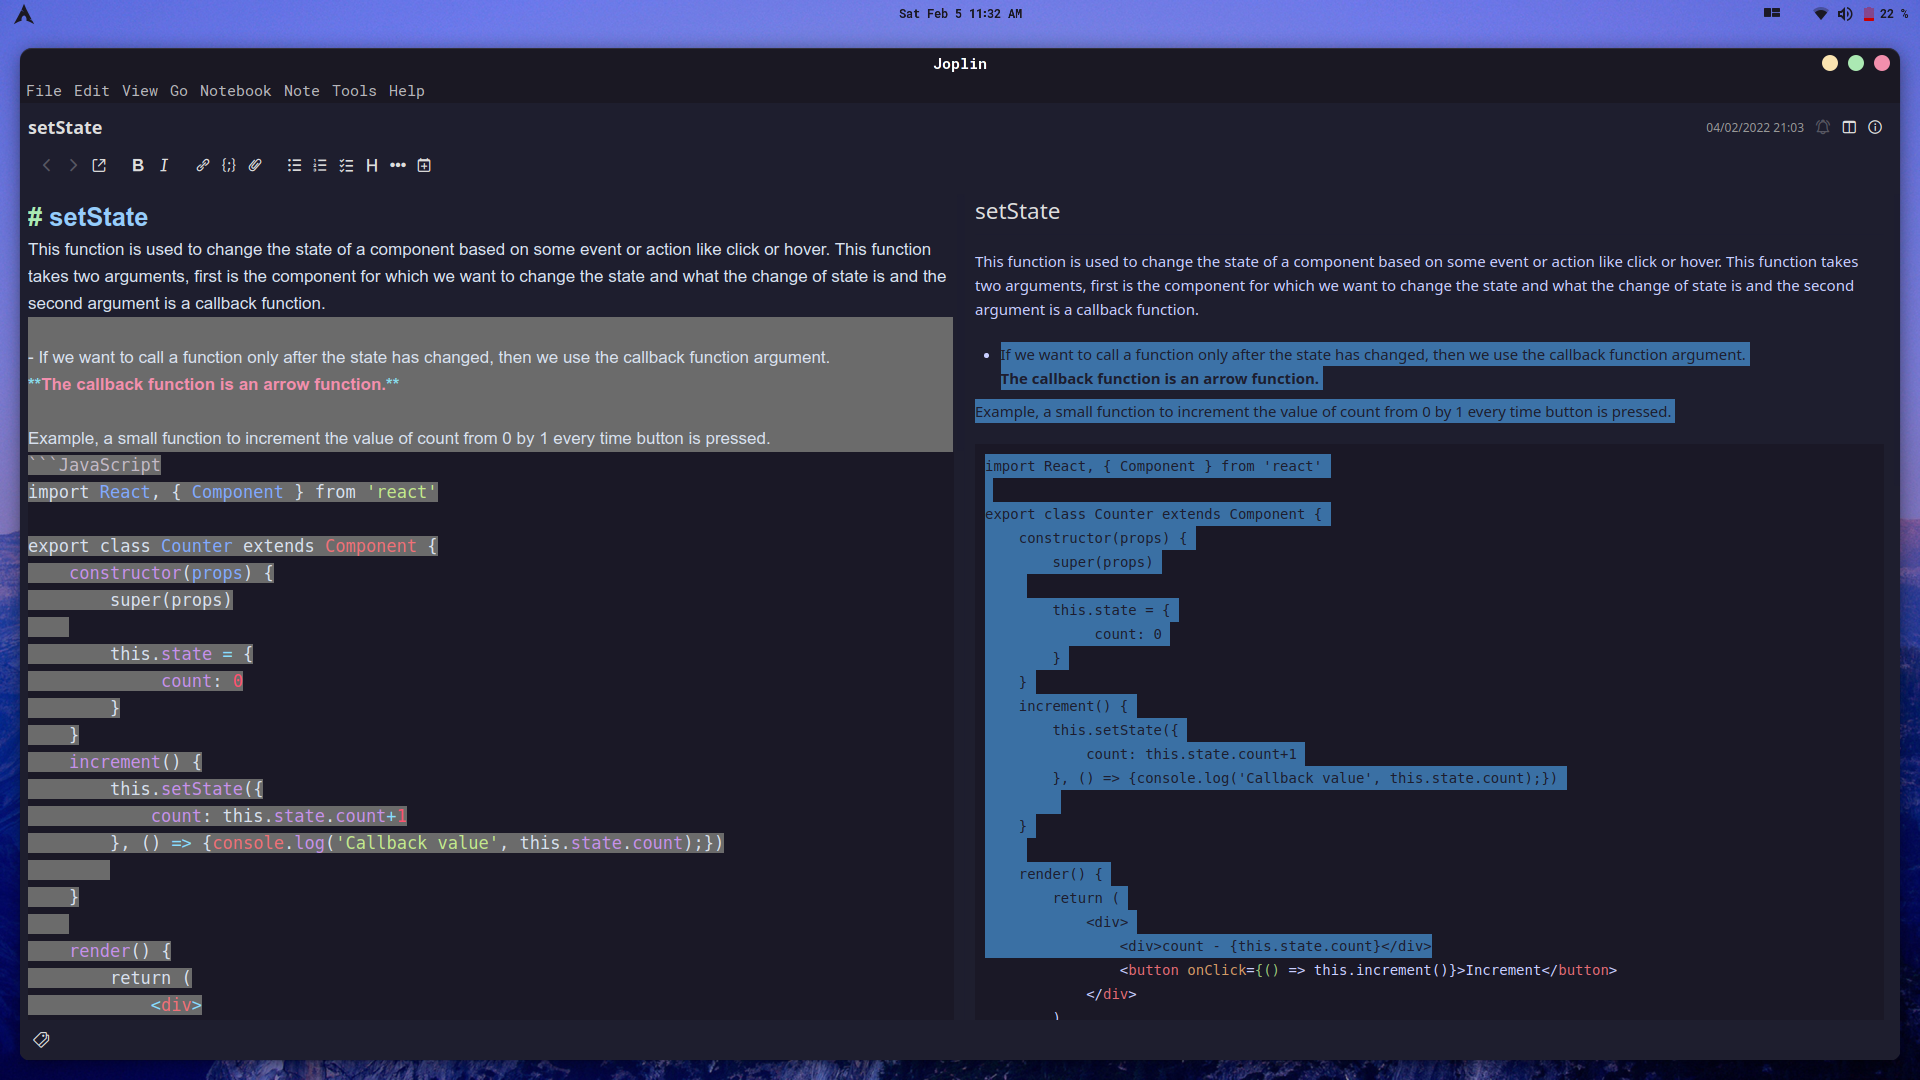Insert a hyperlink using link icon
This screenshot has height=1080, width=1920.
(203, 166)
